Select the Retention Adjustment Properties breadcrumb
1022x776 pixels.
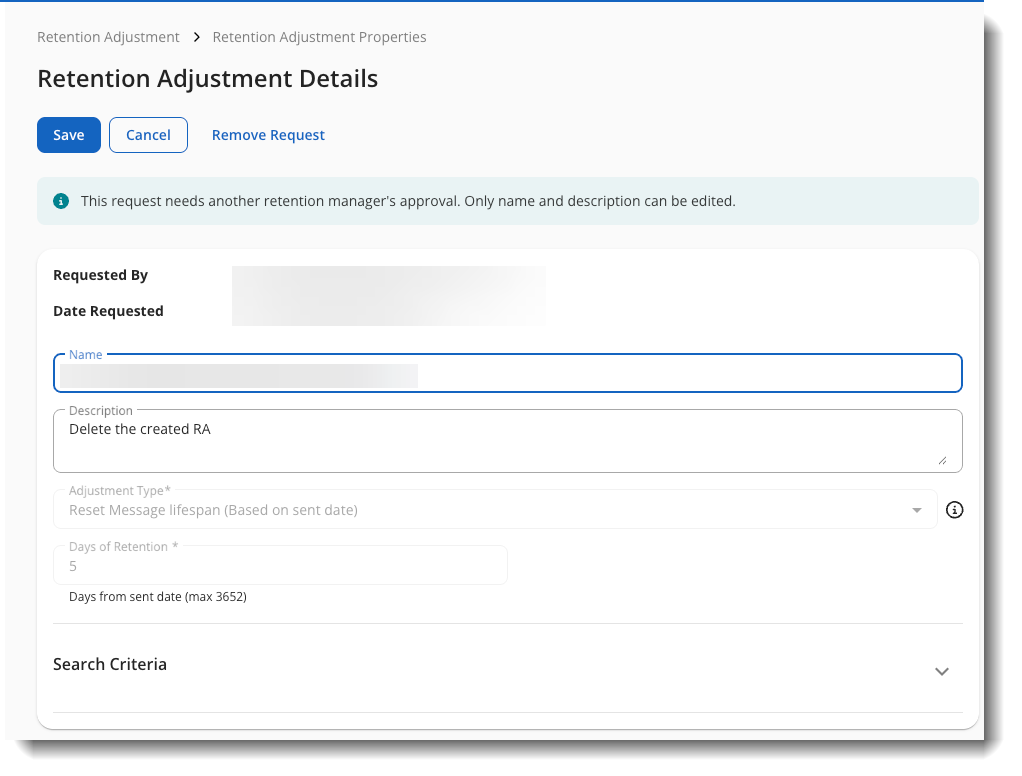tap(319, 37)
